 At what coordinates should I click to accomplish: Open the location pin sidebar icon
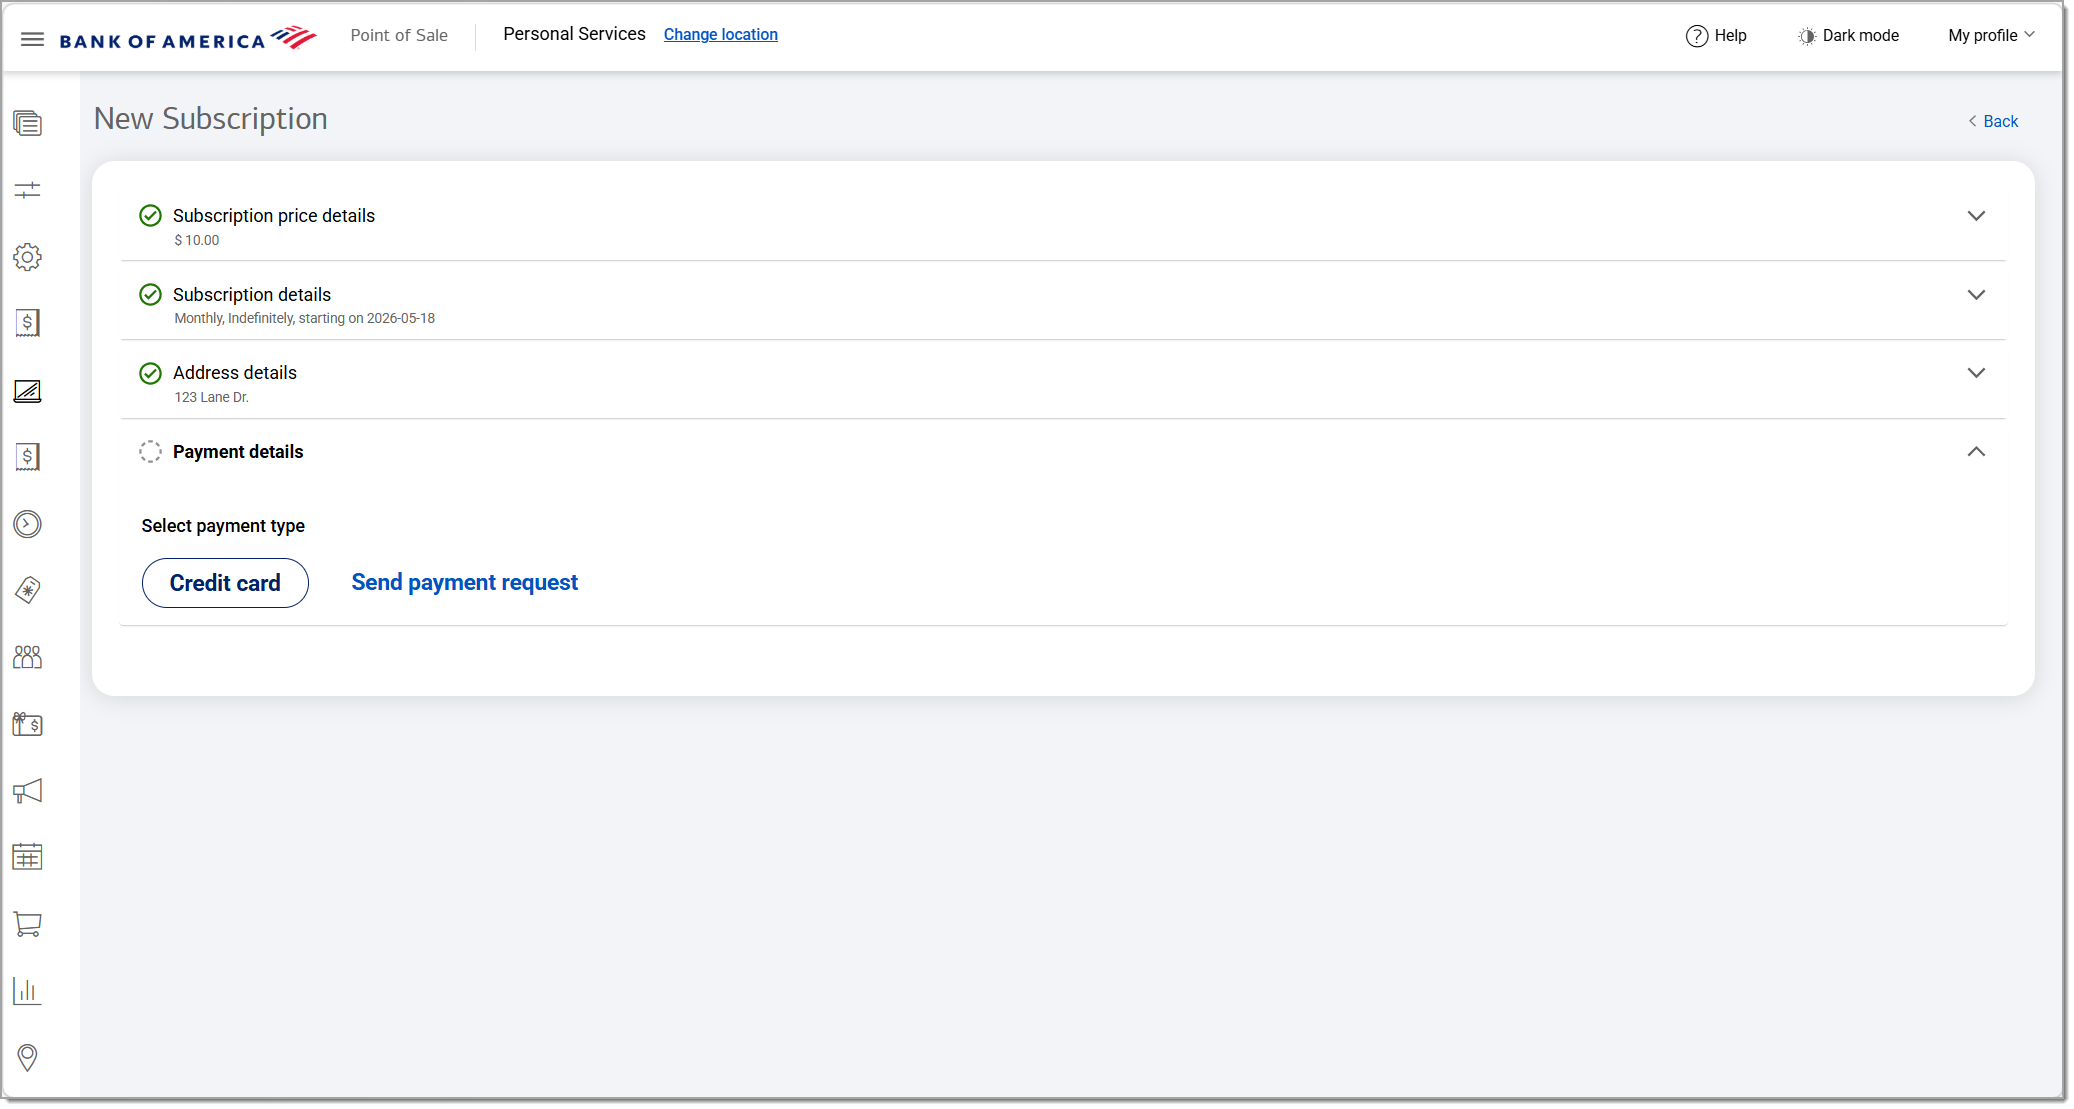(x=27, y=1057)
